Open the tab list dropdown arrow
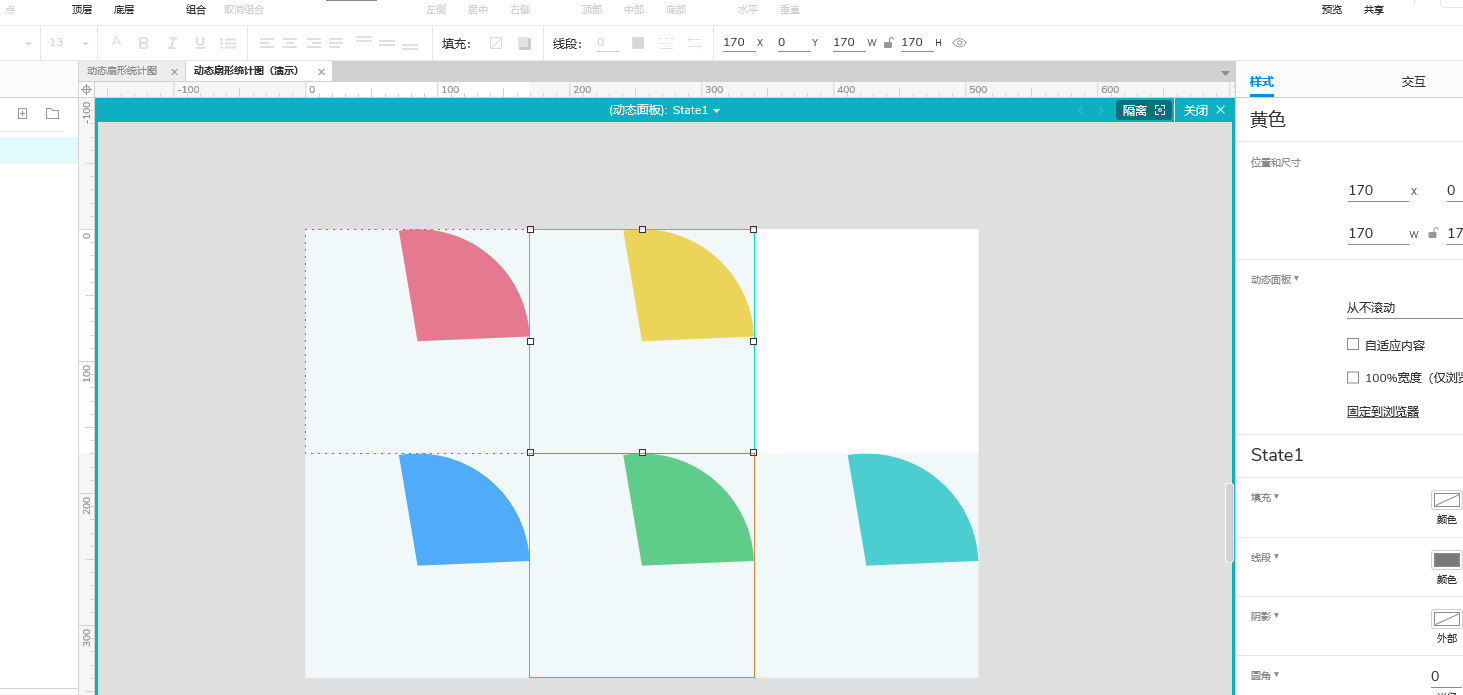This screenshot has width=1463, height=695. [x=1225, y=73]
